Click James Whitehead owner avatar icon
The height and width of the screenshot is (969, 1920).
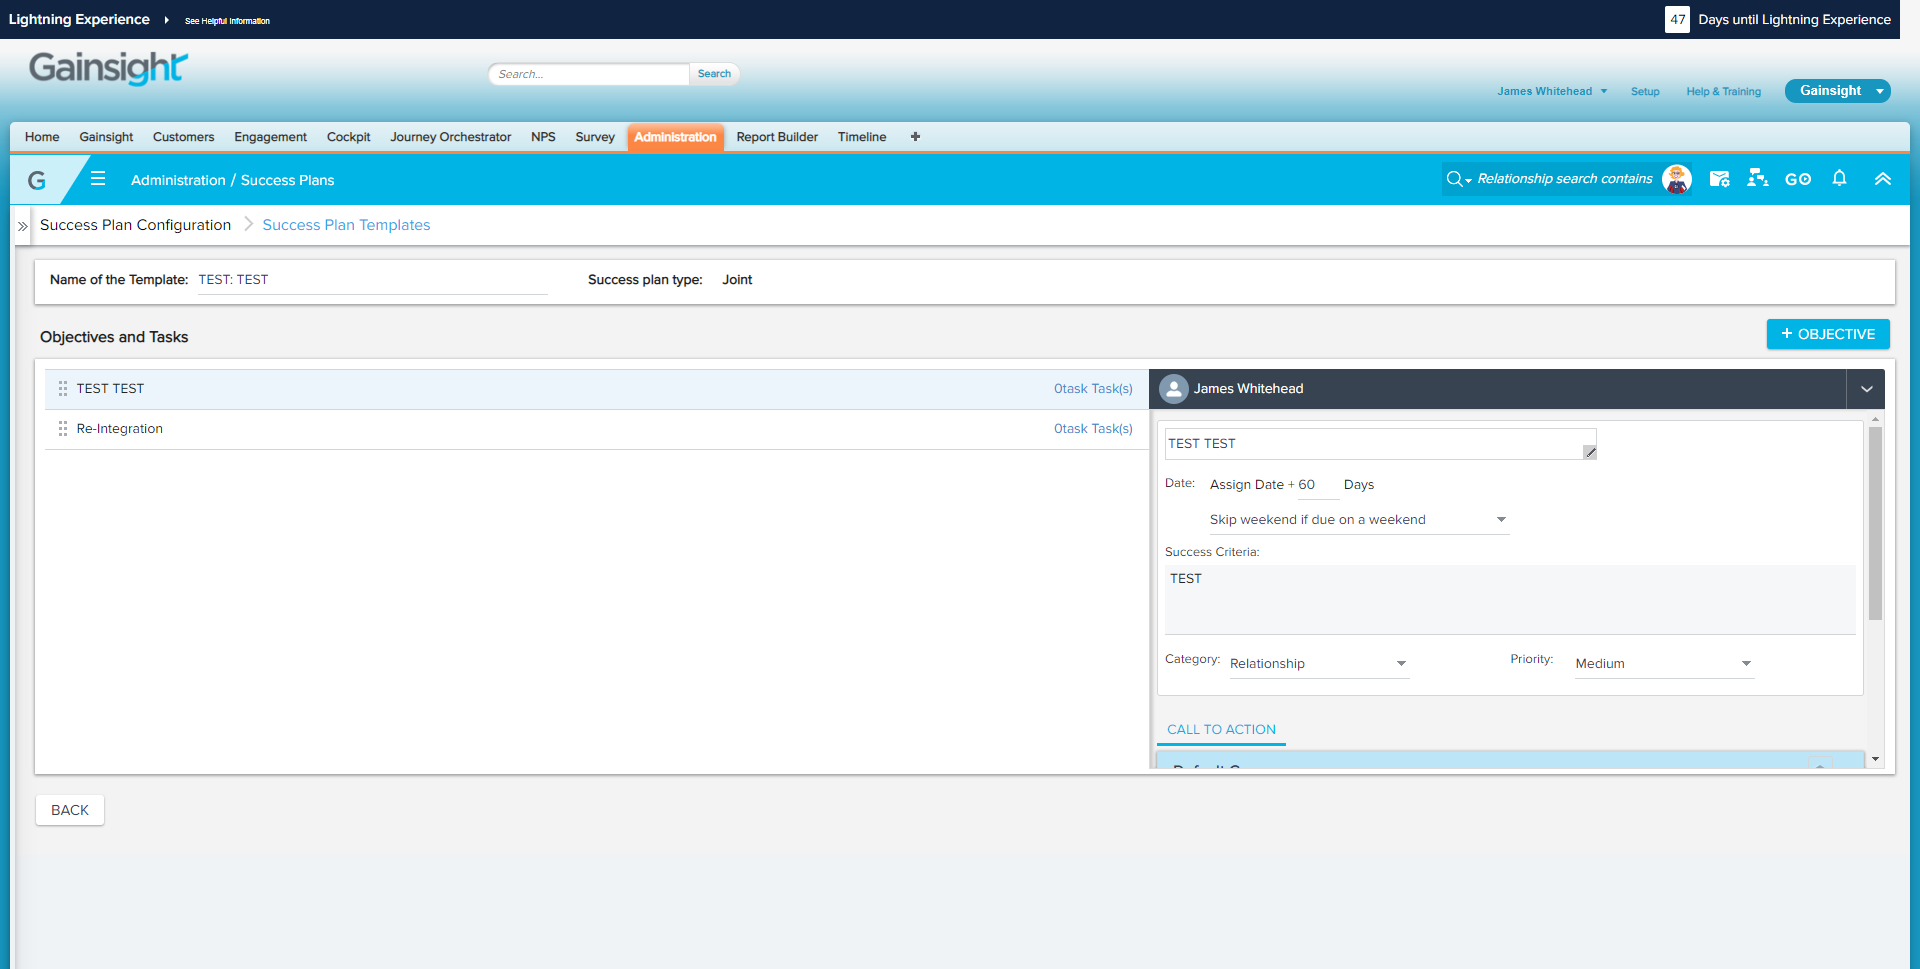pyautogui.click(x=1174, y=389)
